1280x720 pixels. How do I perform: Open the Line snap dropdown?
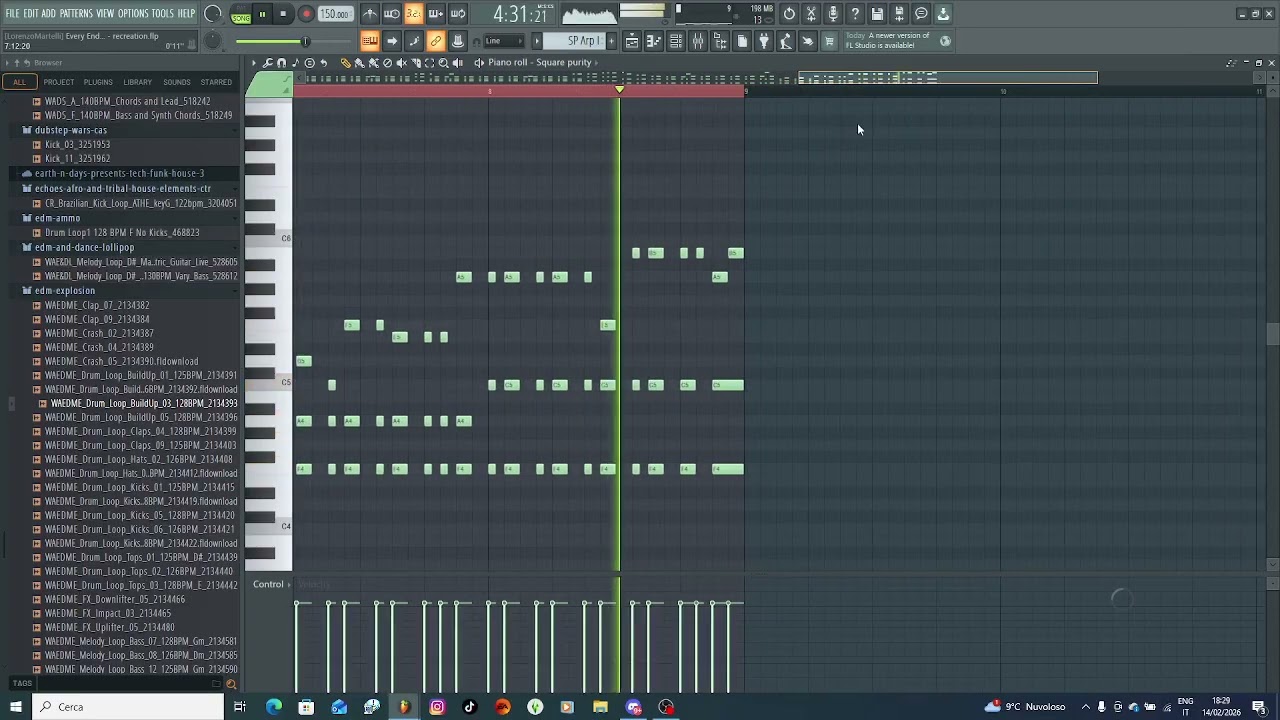tap(503, 41)
